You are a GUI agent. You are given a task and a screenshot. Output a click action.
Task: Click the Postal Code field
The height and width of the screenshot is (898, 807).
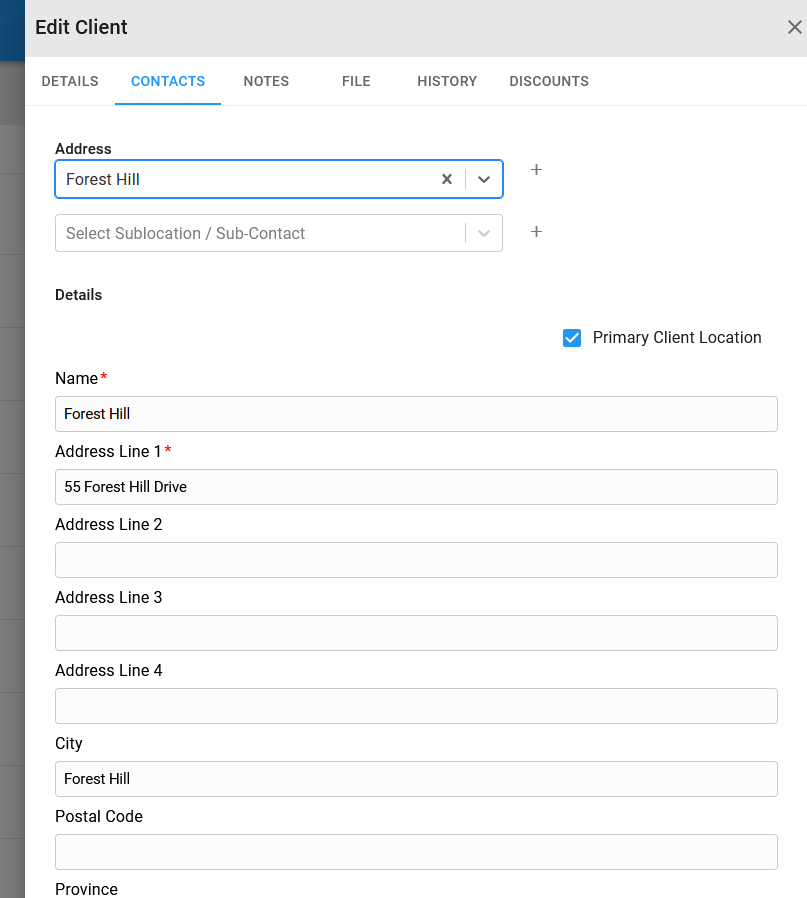coord(416,852)
